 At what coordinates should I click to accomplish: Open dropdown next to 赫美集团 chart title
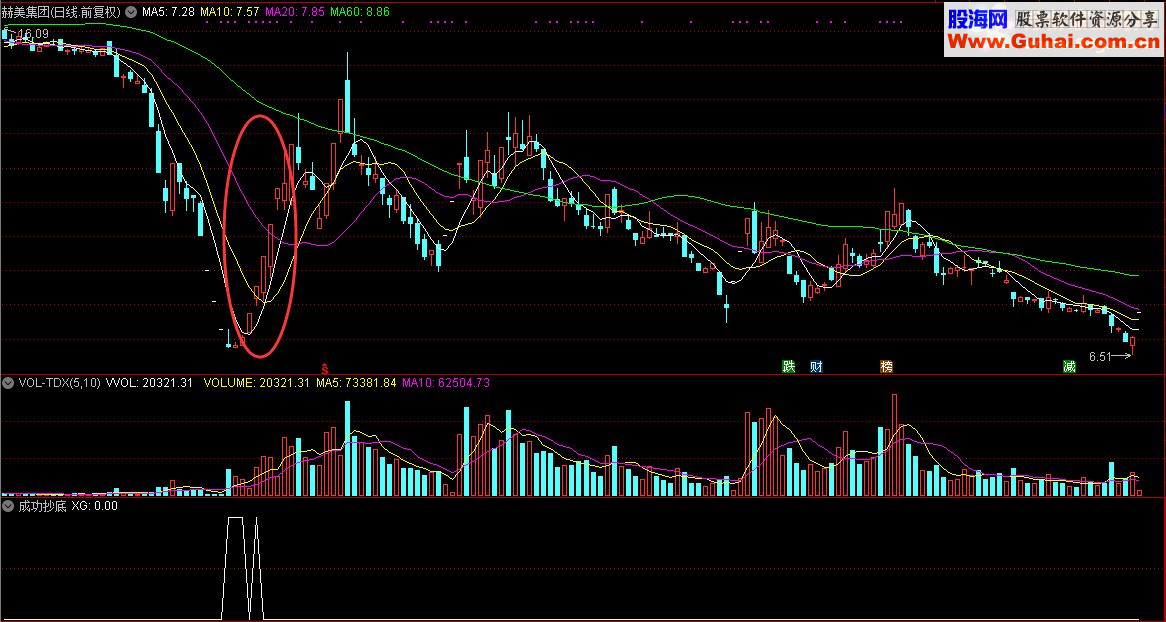131,12
